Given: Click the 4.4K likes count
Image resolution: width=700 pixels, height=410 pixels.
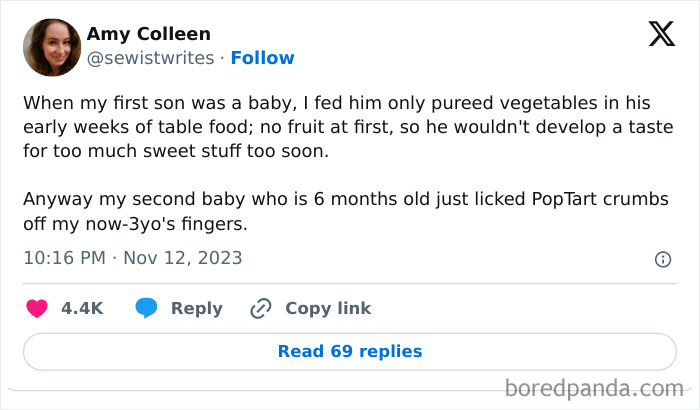Looking at the screenshot, I should pyautogui.click(x=82, y=308).
